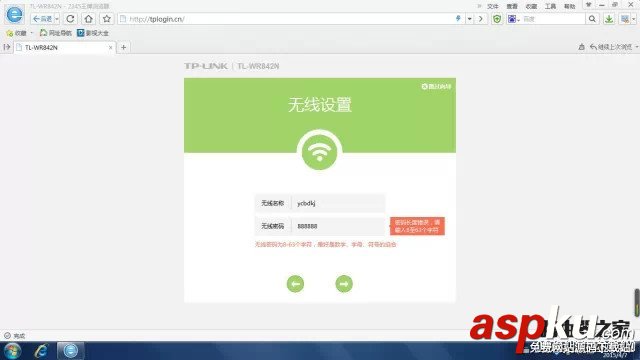The width and height of the screenshot is (640, 360).
Task: Click the skin shirt icon in title bar
Action: (x=589, y=5)
